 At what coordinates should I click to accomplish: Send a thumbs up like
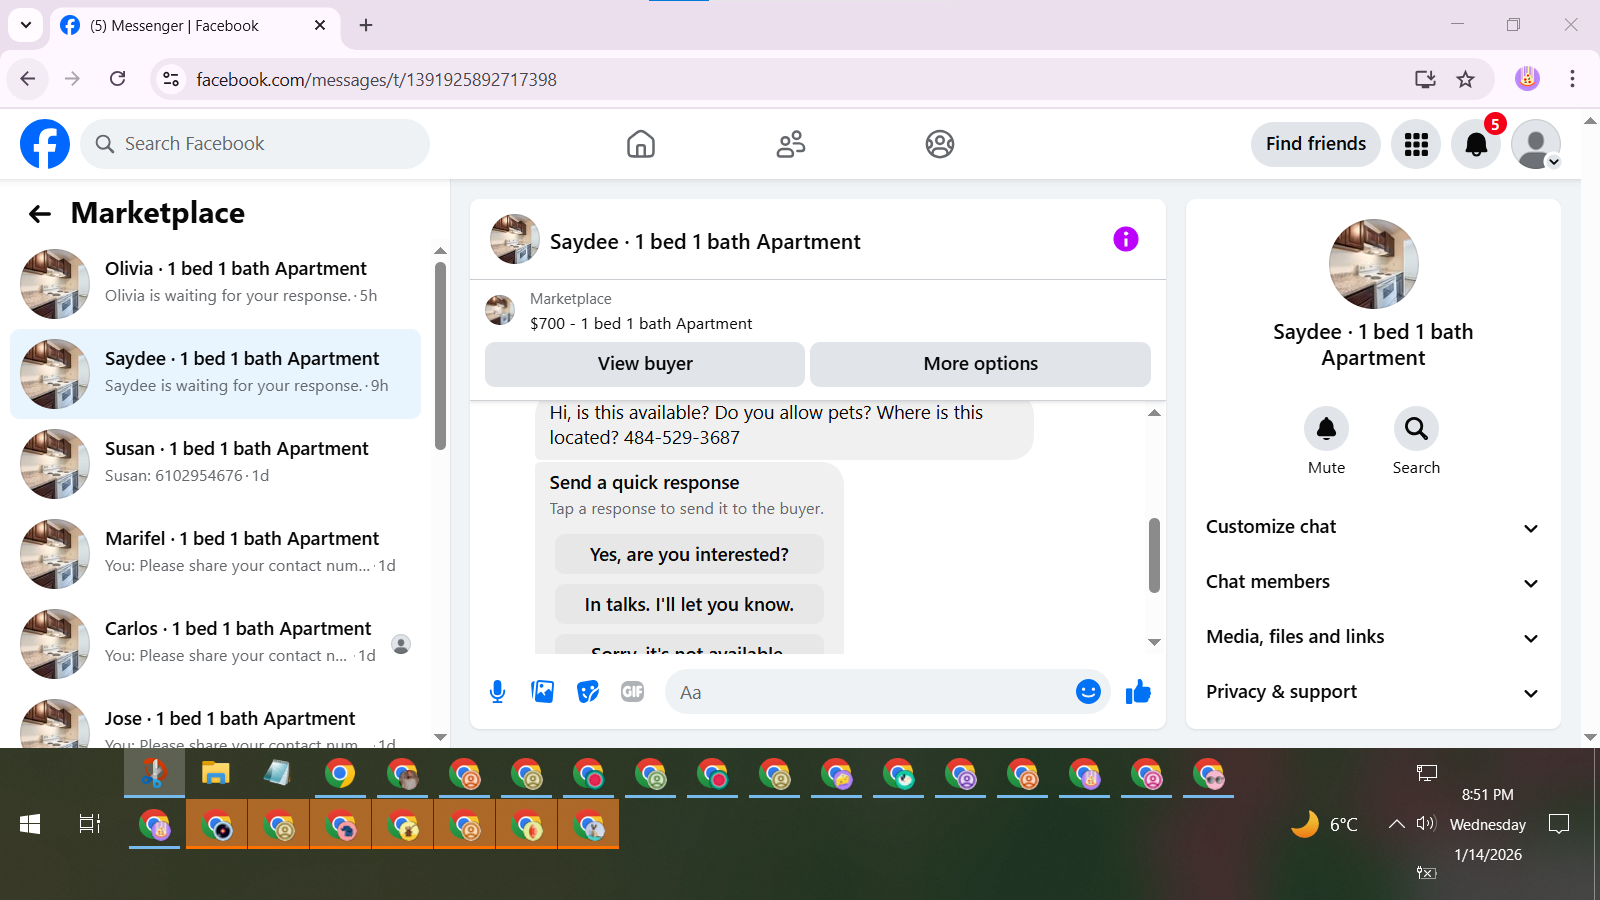[x=1138, y=692]
